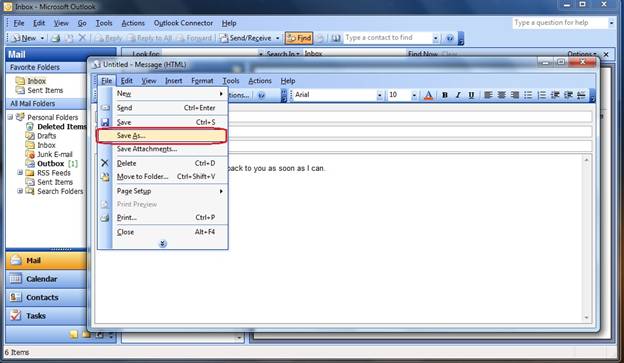Click the New mail message icon in Outlook toolbar
624x363 pixels.
[x=24, y=38]
